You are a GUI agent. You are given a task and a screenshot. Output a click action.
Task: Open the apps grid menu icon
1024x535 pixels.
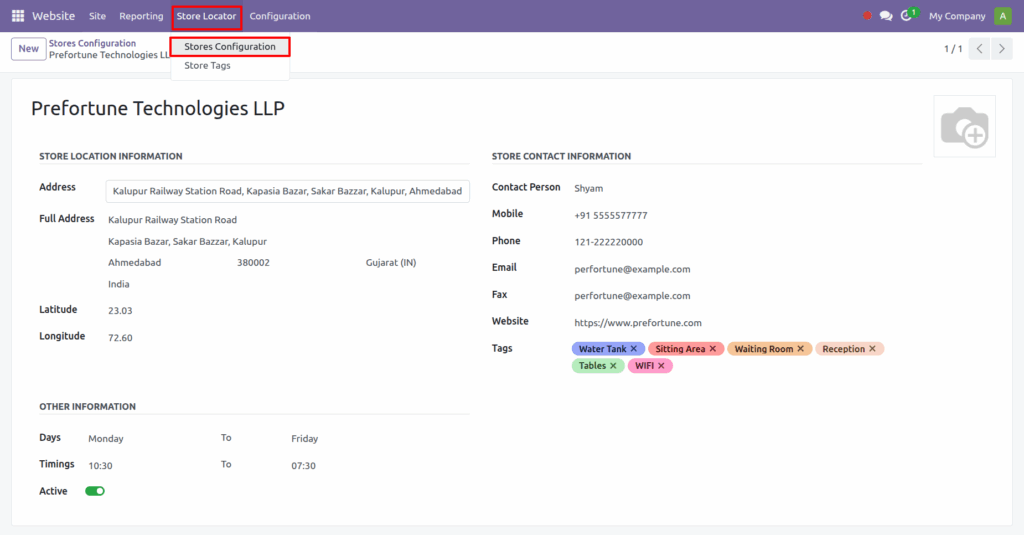click(x=18, y=16)
